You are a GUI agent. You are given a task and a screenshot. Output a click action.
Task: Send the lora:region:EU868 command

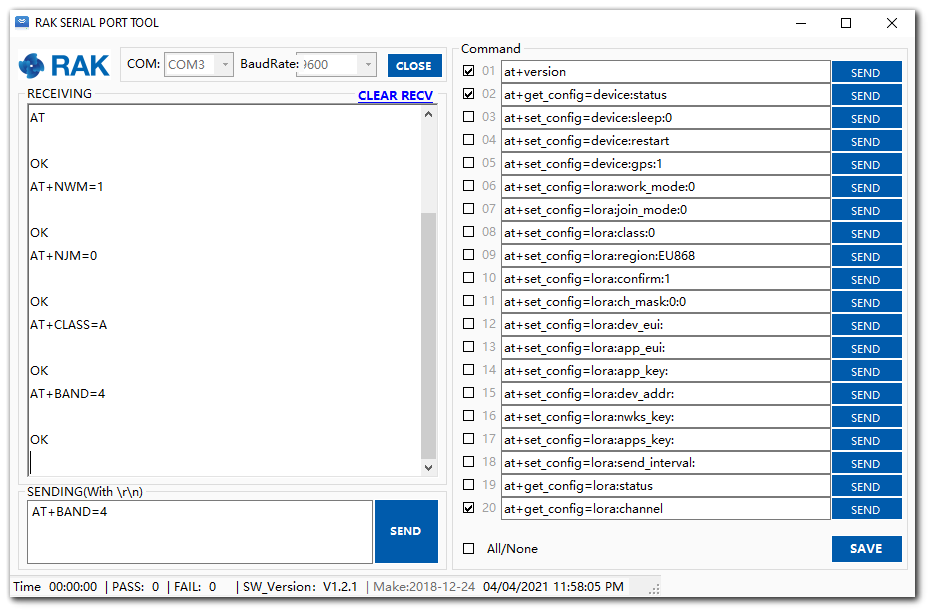pyautogui.click(x=866, y=256)
